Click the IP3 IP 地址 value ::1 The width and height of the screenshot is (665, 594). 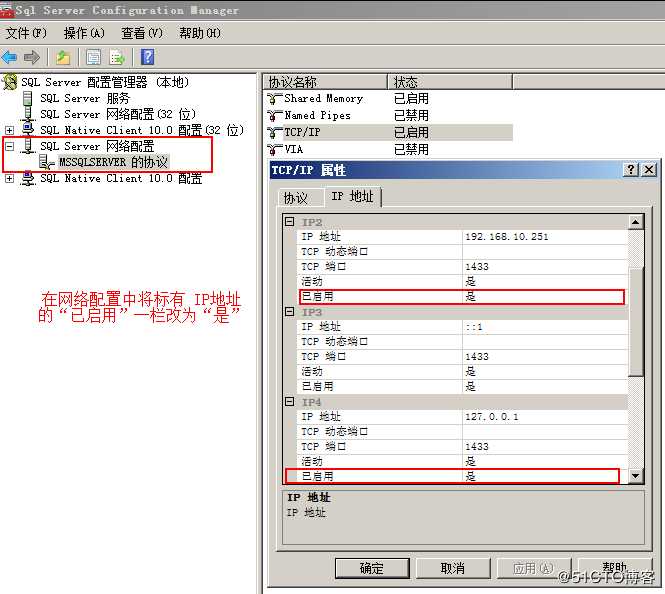click(x=474, y=327)
